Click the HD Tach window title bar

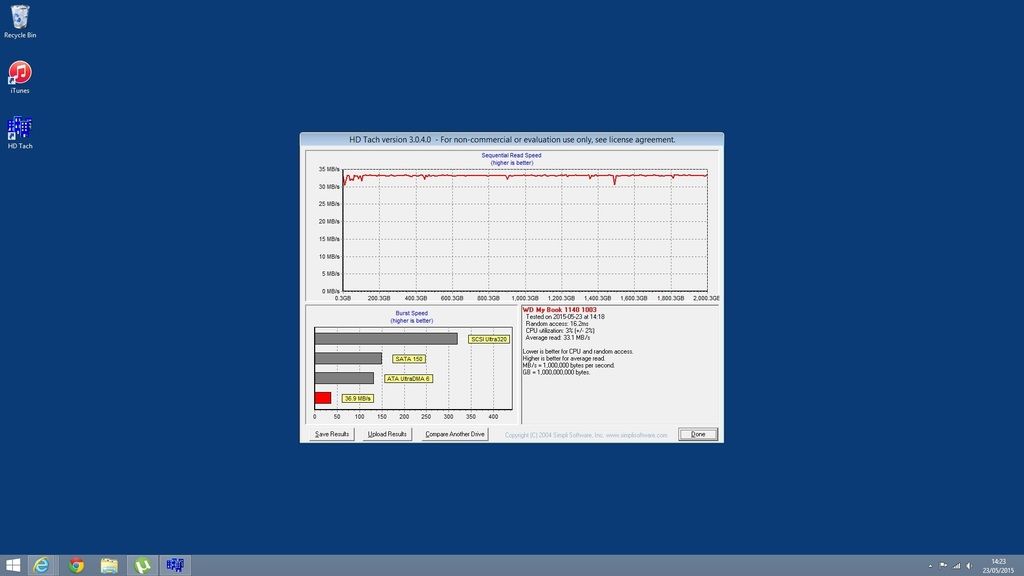click(512, 139)
